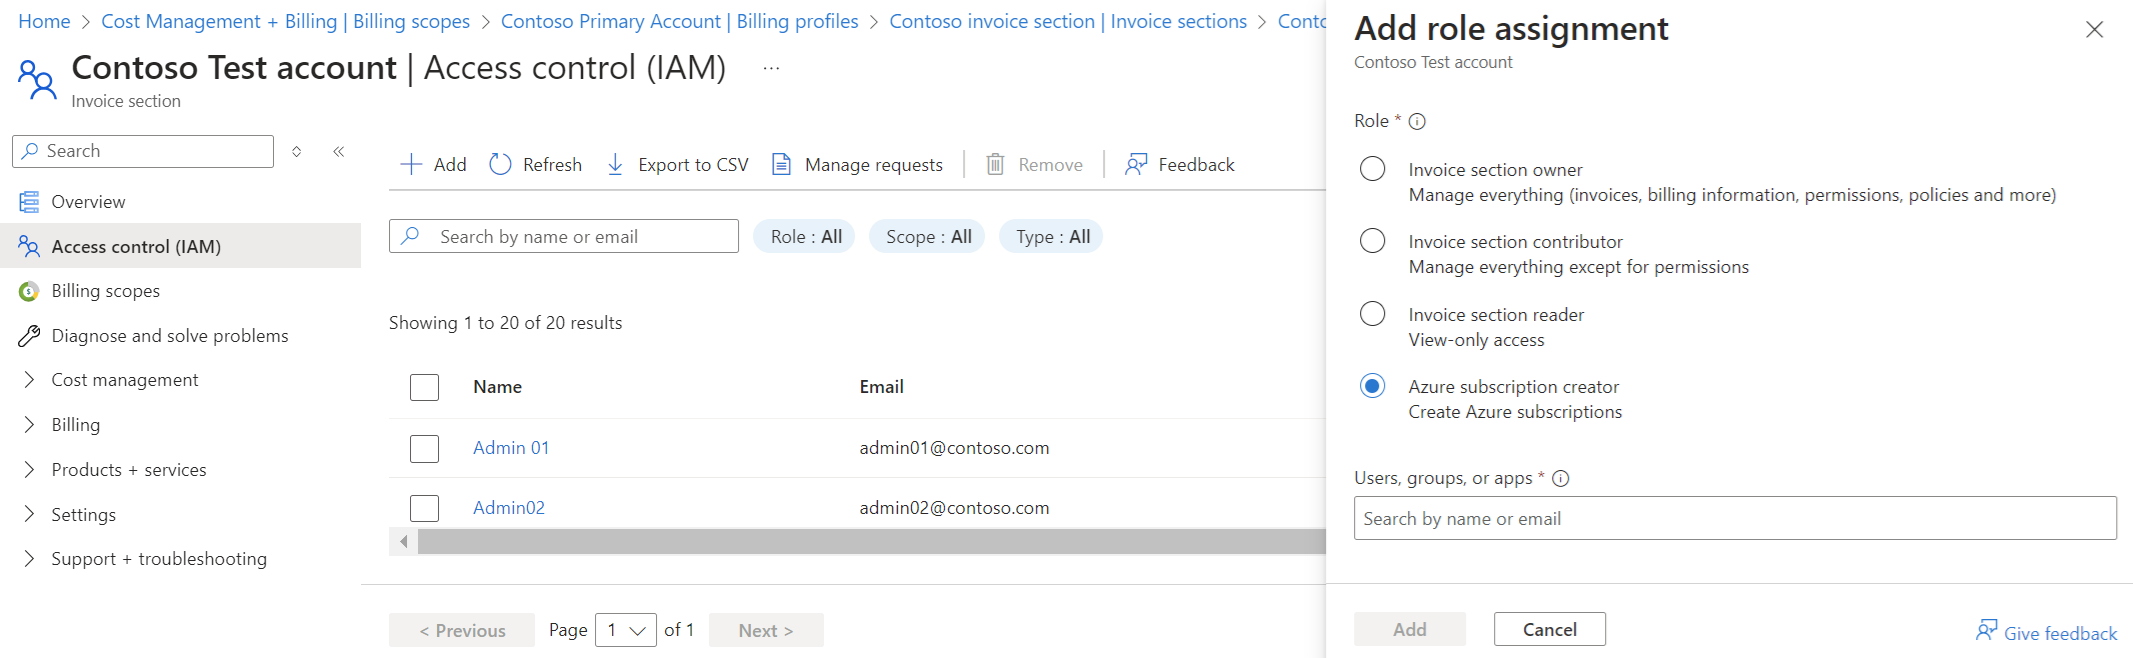This screenshot has height=658, width=2133.
Task: Select the Invoice section owner radio button
Action: click(x=1373, y=169)
